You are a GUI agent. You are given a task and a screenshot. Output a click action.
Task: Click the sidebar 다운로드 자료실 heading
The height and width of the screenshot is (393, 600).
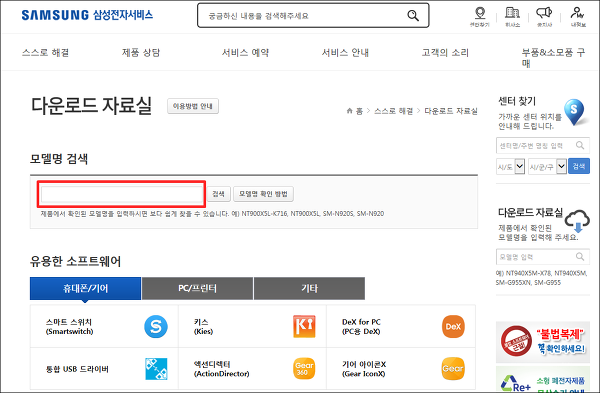tap(530, 212)
